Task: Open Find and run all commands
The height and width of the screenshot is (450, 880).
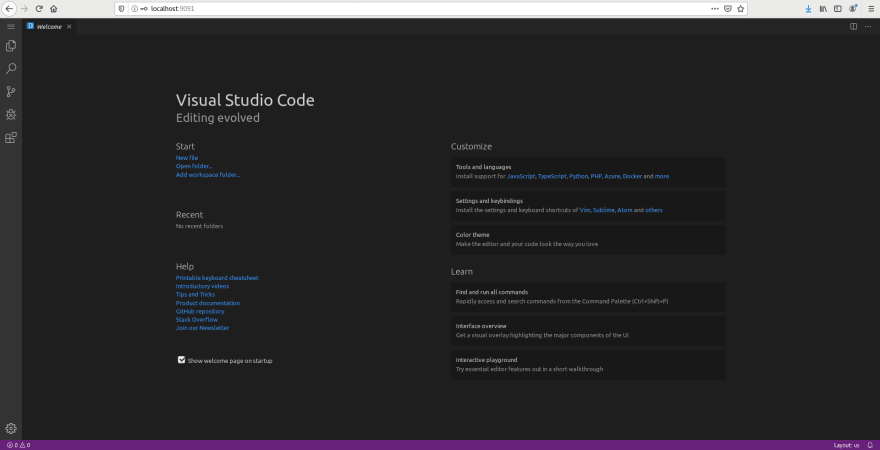Action: pyautogui.click(x=588, y=297)
